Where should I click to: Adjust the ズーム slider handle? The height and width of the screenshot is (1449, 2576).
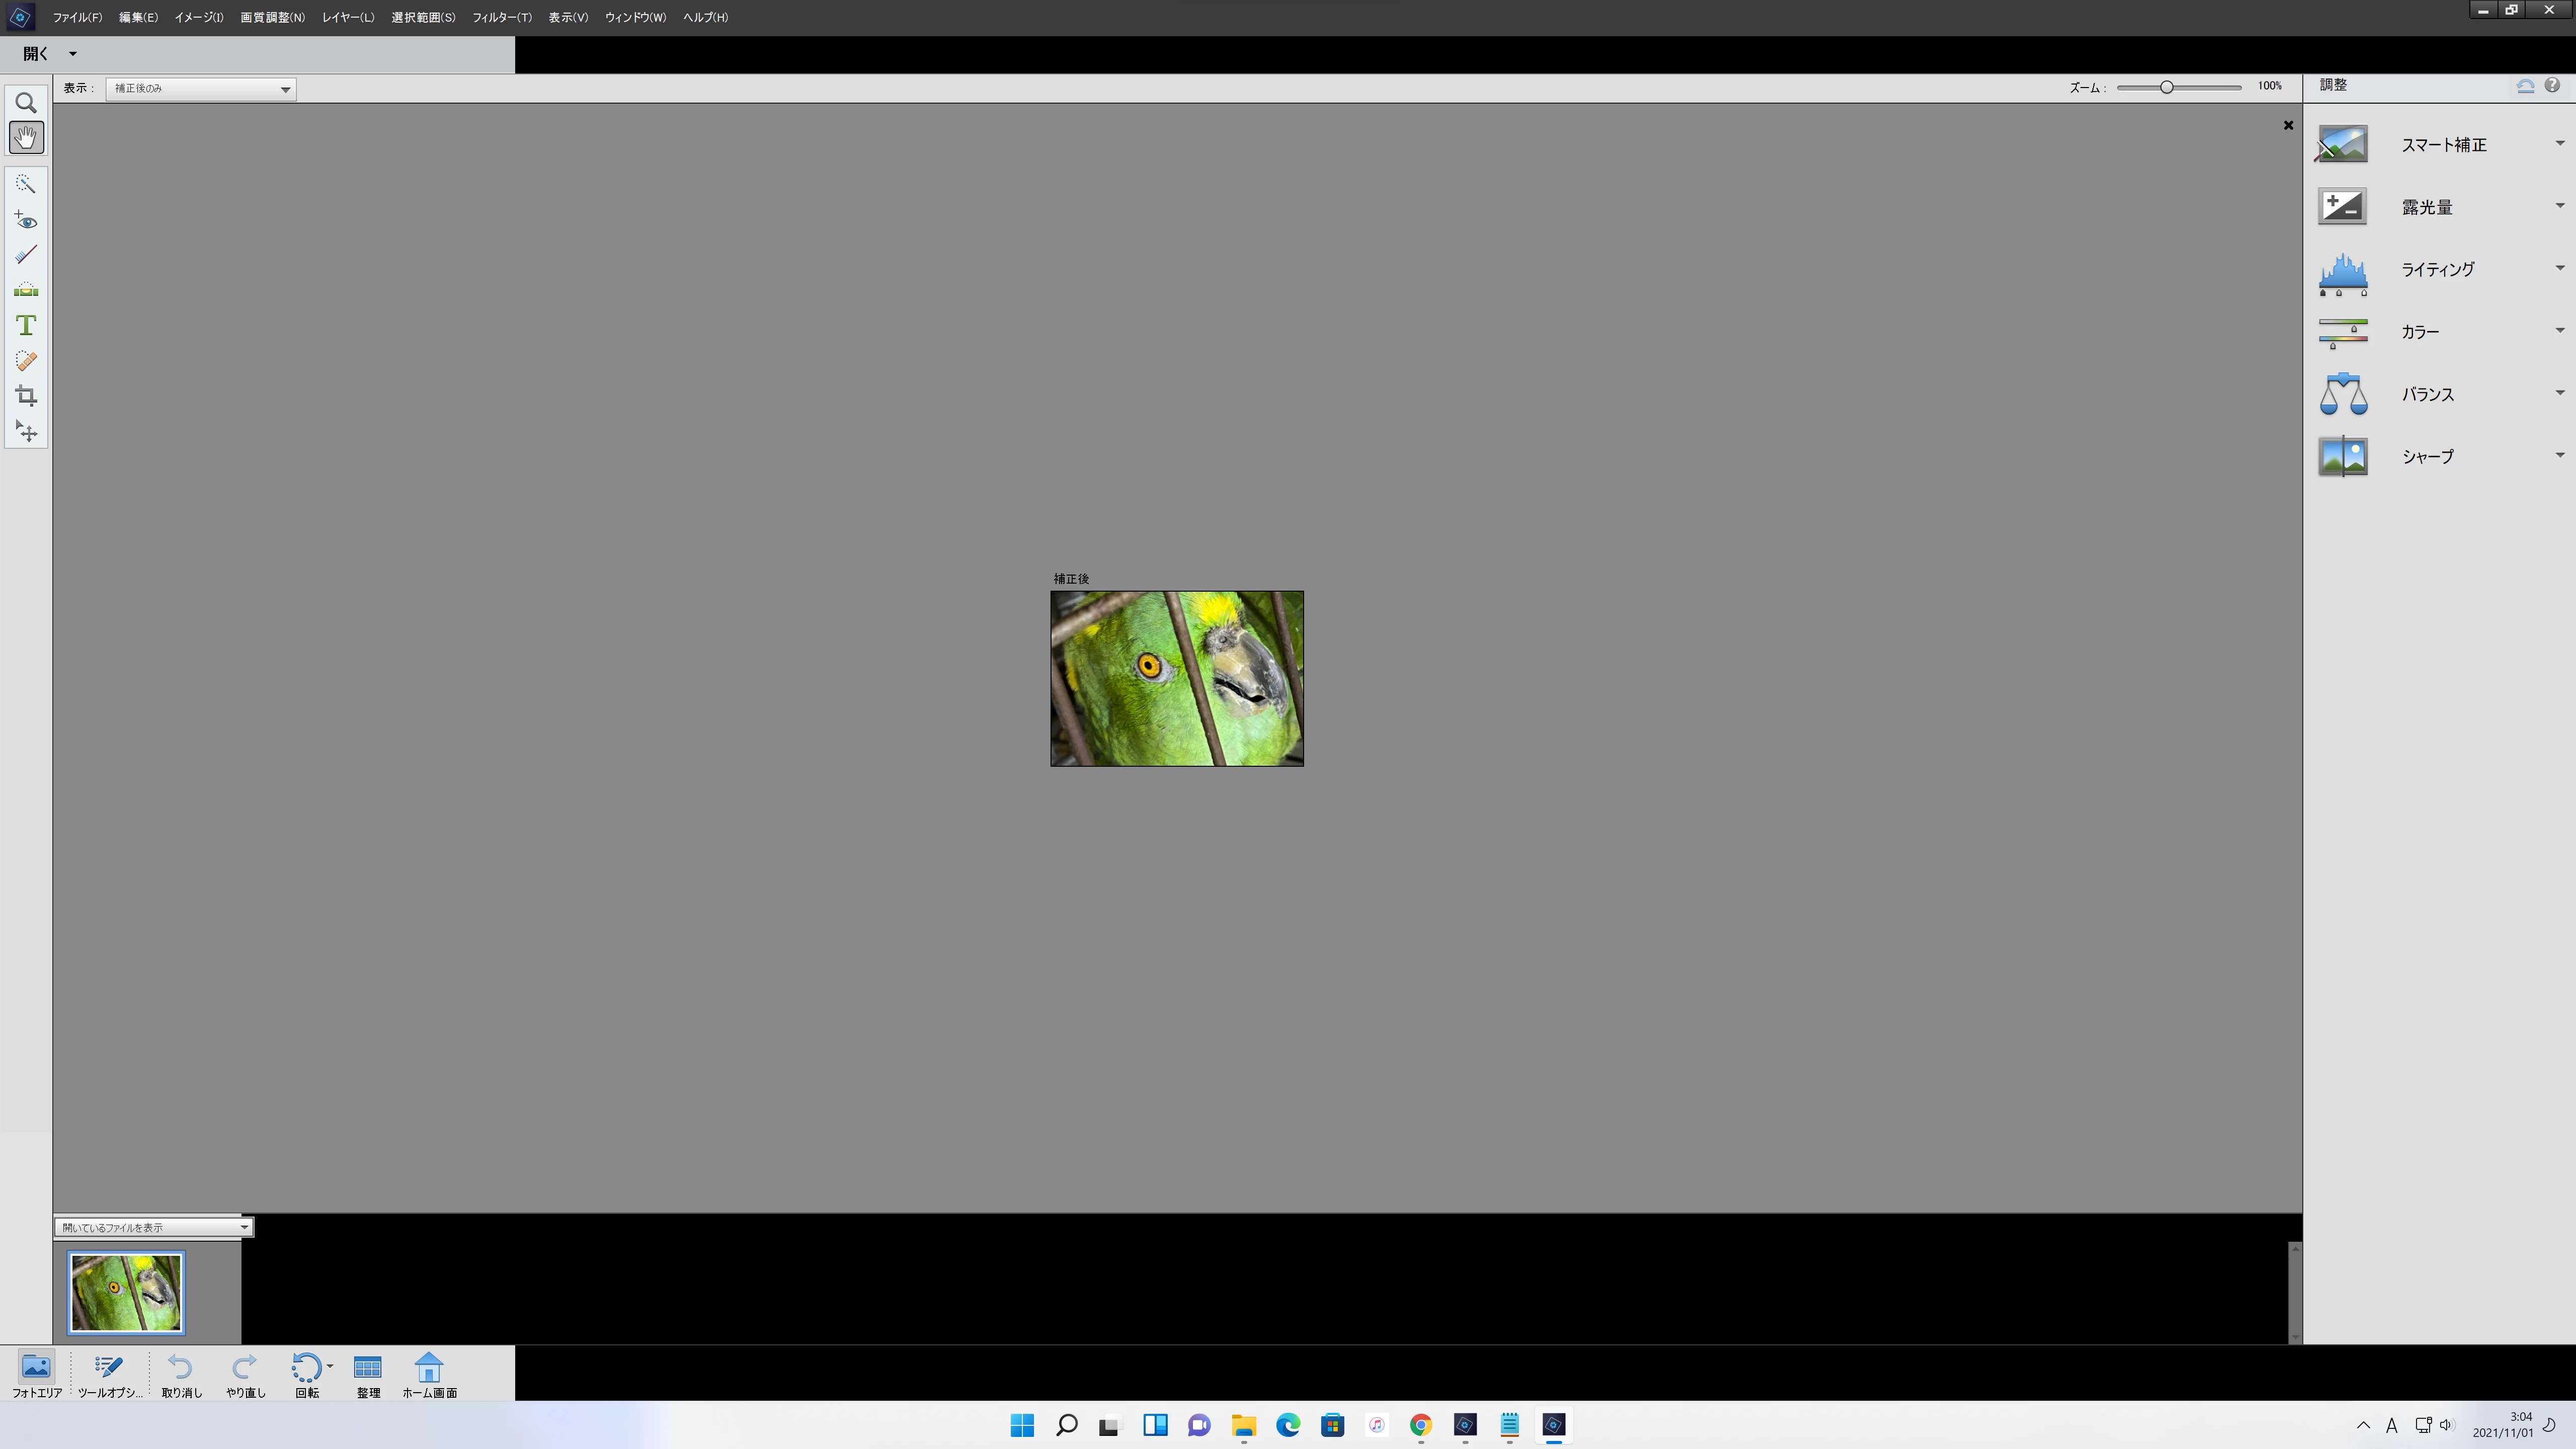pos(2166,87)
